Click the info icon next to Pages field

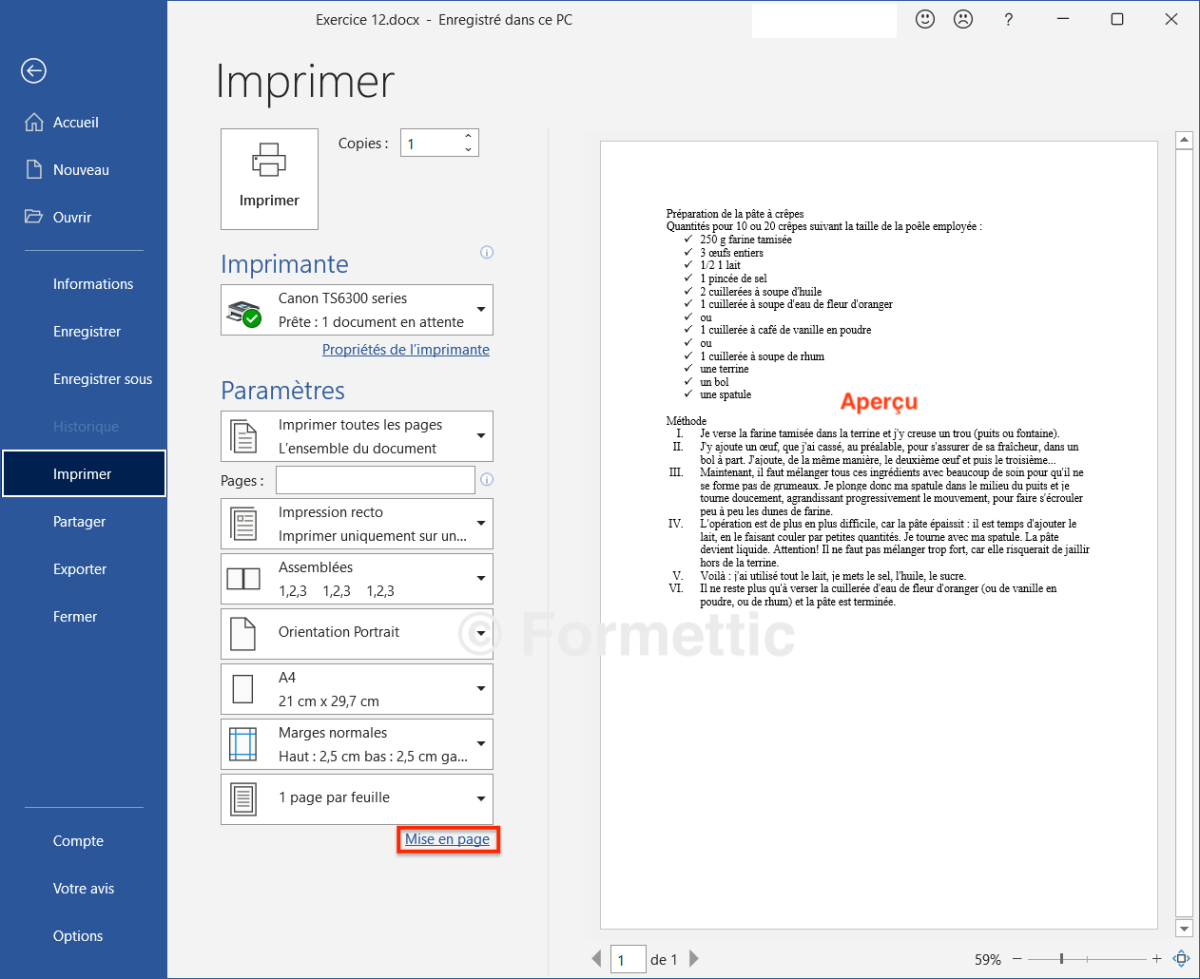[x=487, y=480]
